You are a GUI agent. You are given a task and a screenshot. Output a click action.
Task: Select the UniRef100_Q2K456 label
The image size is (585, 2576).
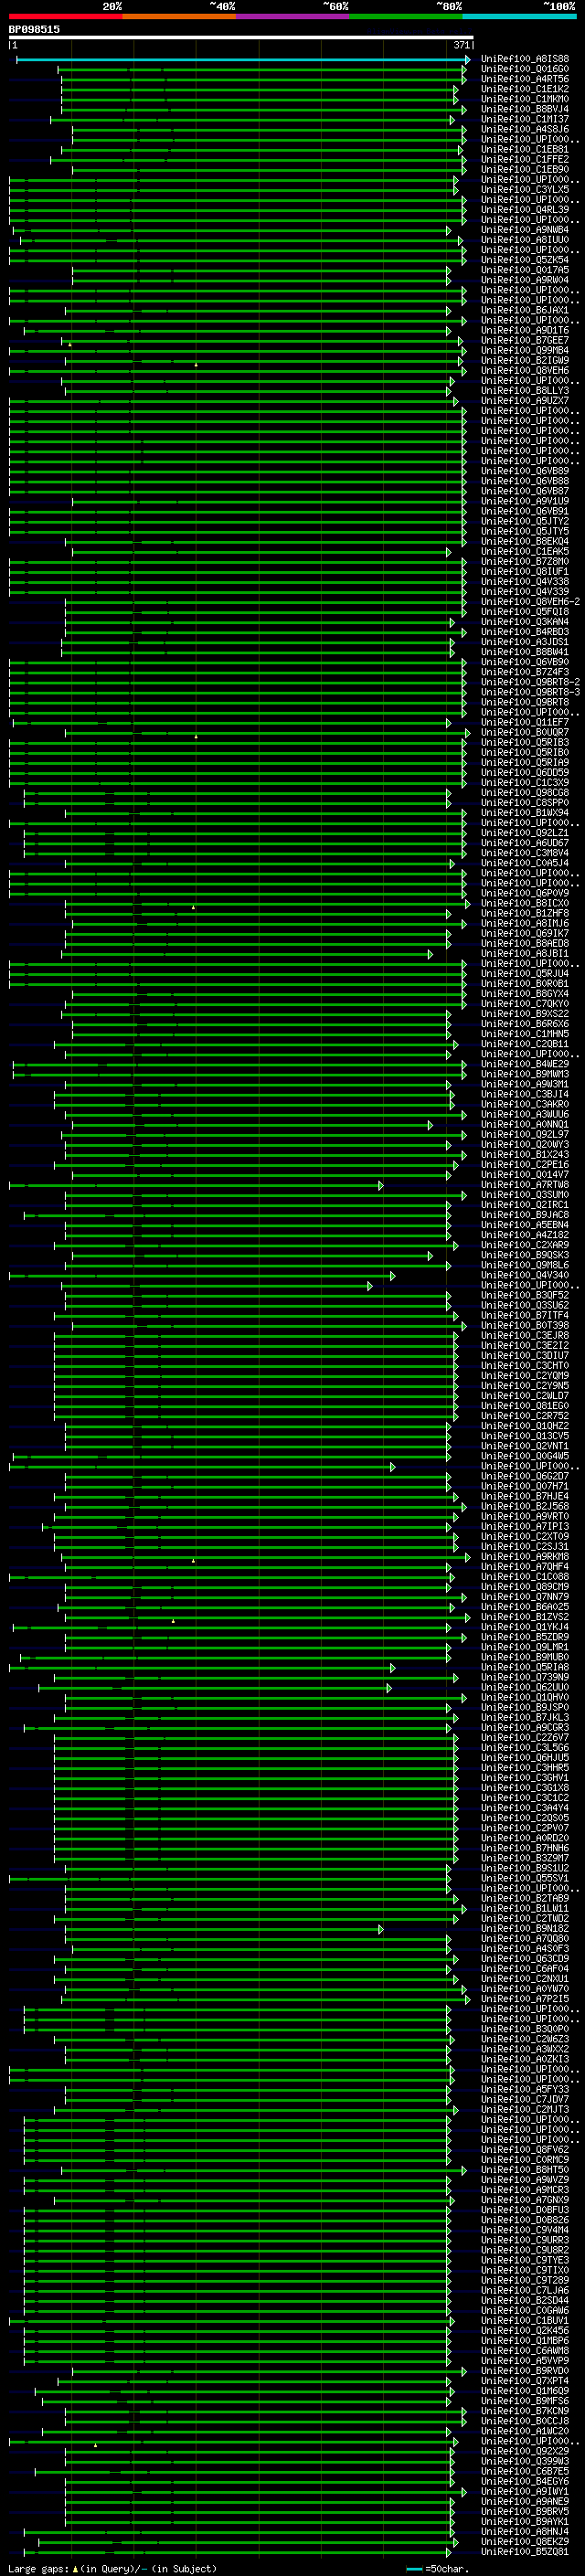[x=525, y=2331]
